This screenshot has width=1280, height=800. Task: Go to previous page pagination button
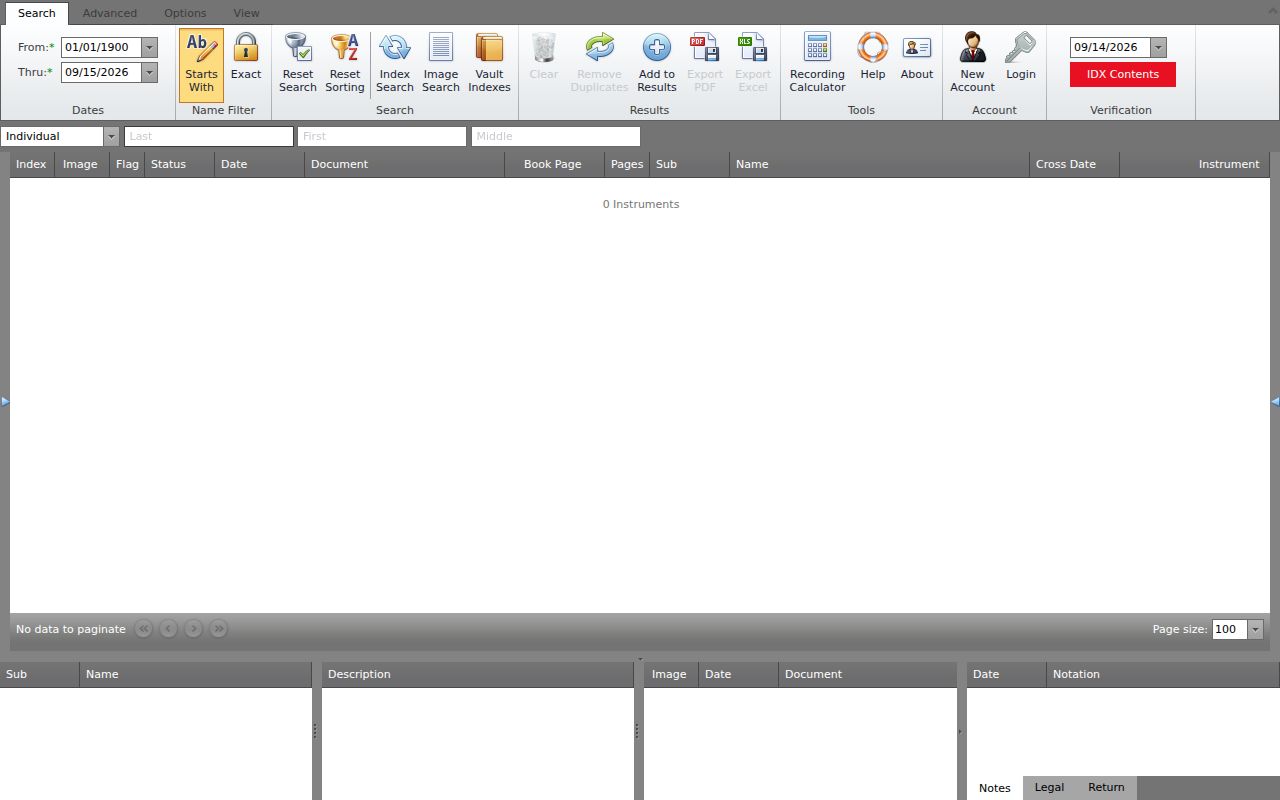click(x=168, y=629)
